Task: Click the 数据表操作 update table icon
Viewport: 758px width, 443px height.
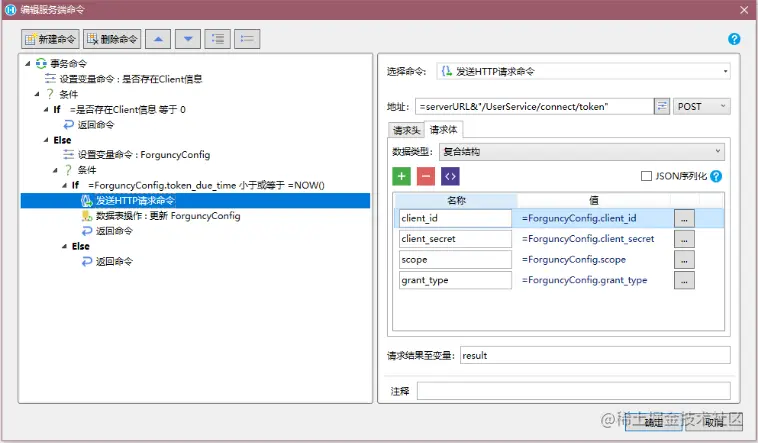Action: point(87,216)
